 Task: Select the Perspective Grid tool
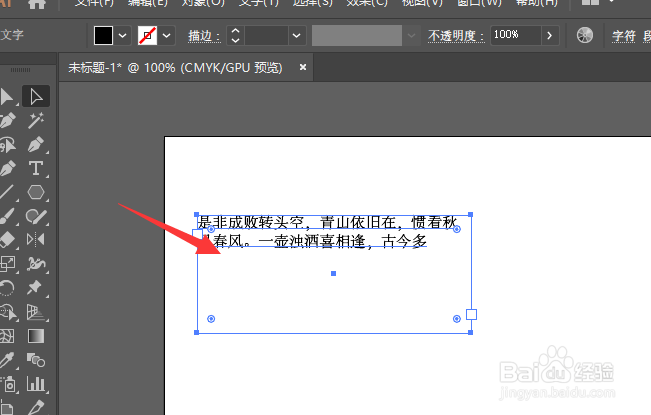(36, 312)
